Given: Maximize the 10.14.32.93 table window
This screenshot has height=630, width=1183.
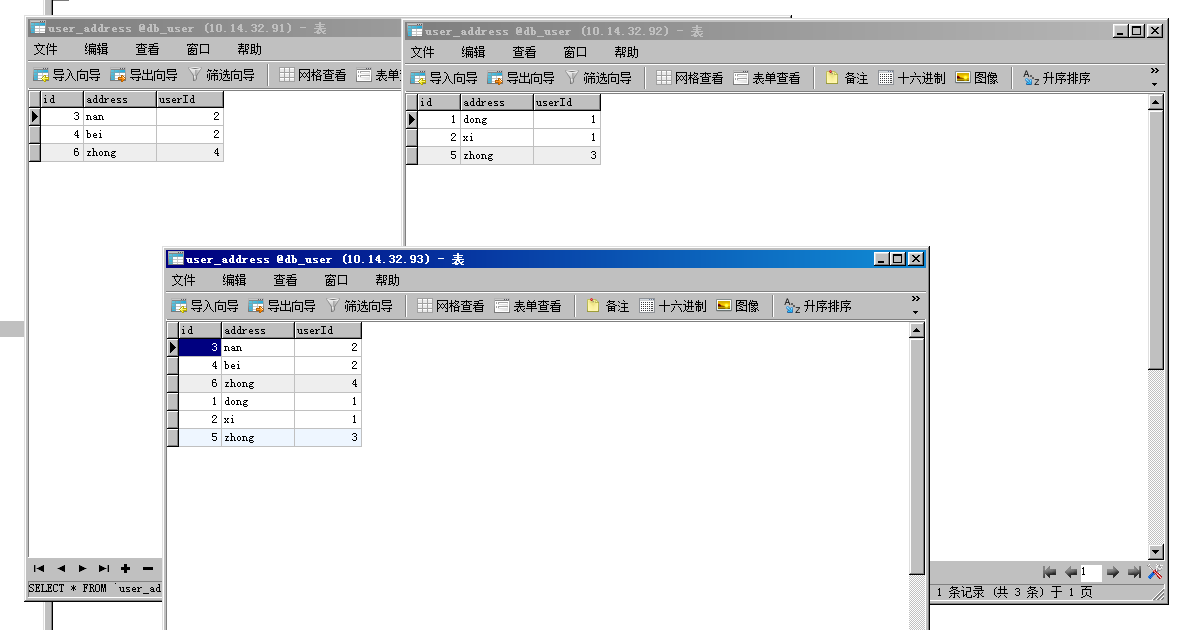Looking at the screenshot, I should coord(898,259).
